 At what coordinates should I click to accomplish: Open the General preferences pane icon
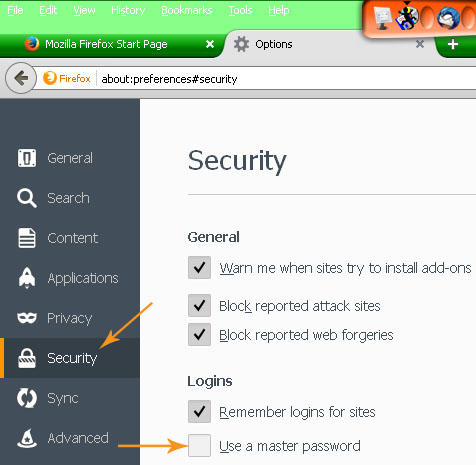click(x=27, y=158)
